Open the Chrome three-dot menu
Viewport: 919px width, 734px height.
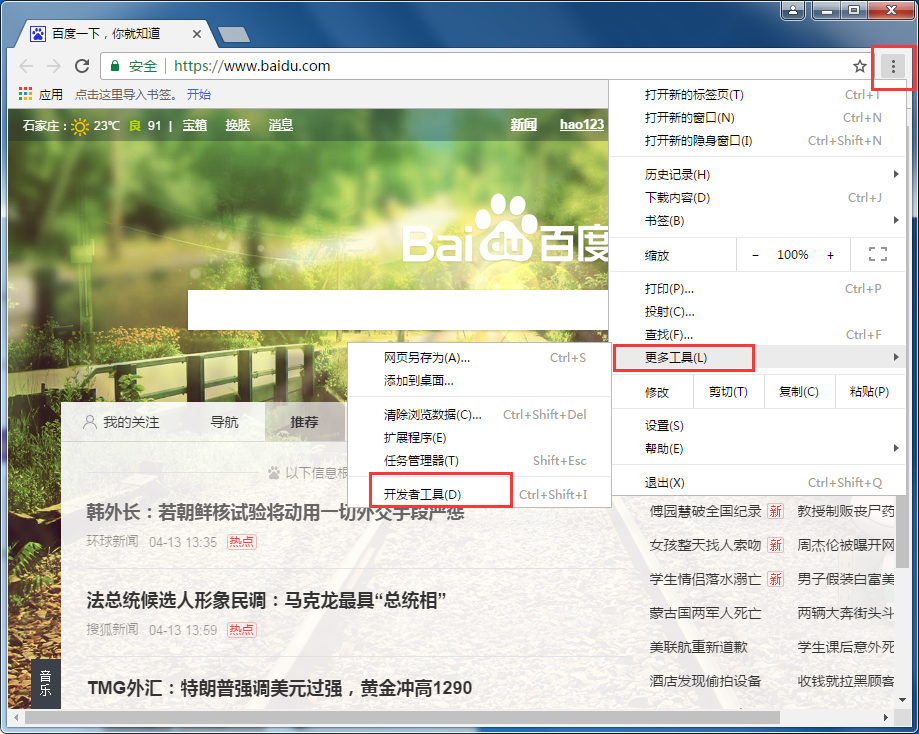click(895, 66)
